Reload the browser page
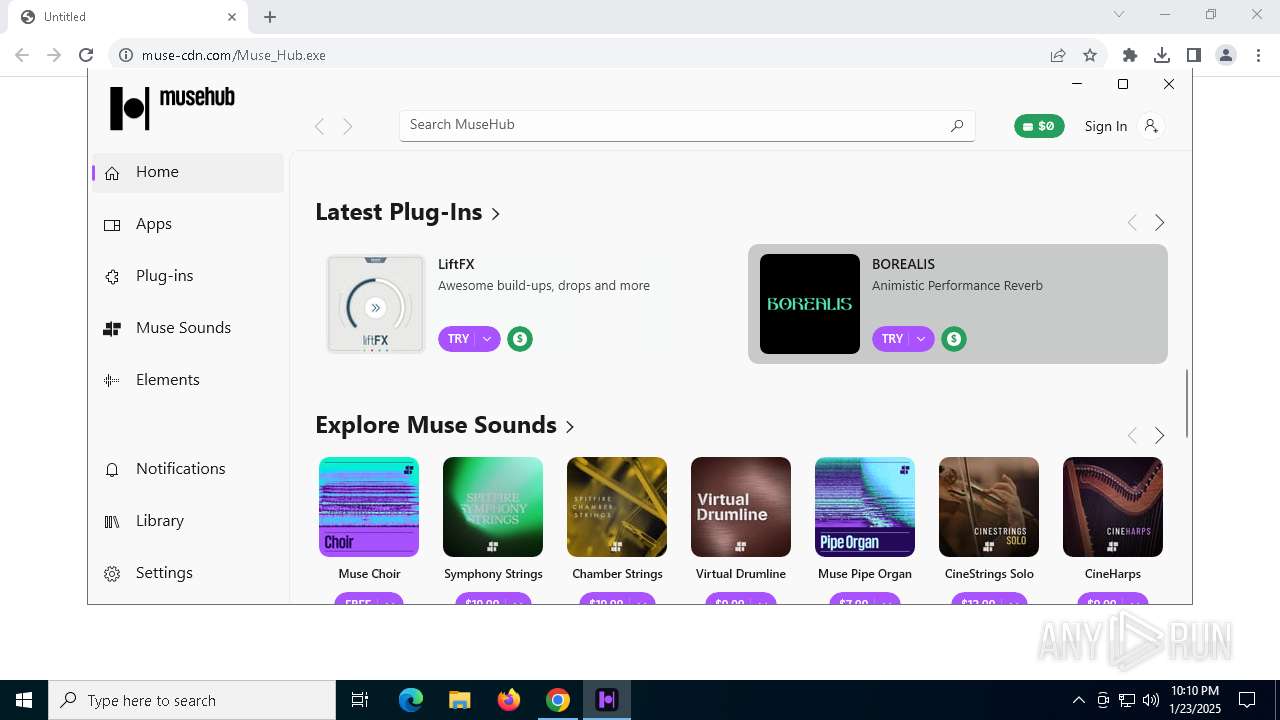Screen dimensions: 1280x720 (x=86, y=55)
